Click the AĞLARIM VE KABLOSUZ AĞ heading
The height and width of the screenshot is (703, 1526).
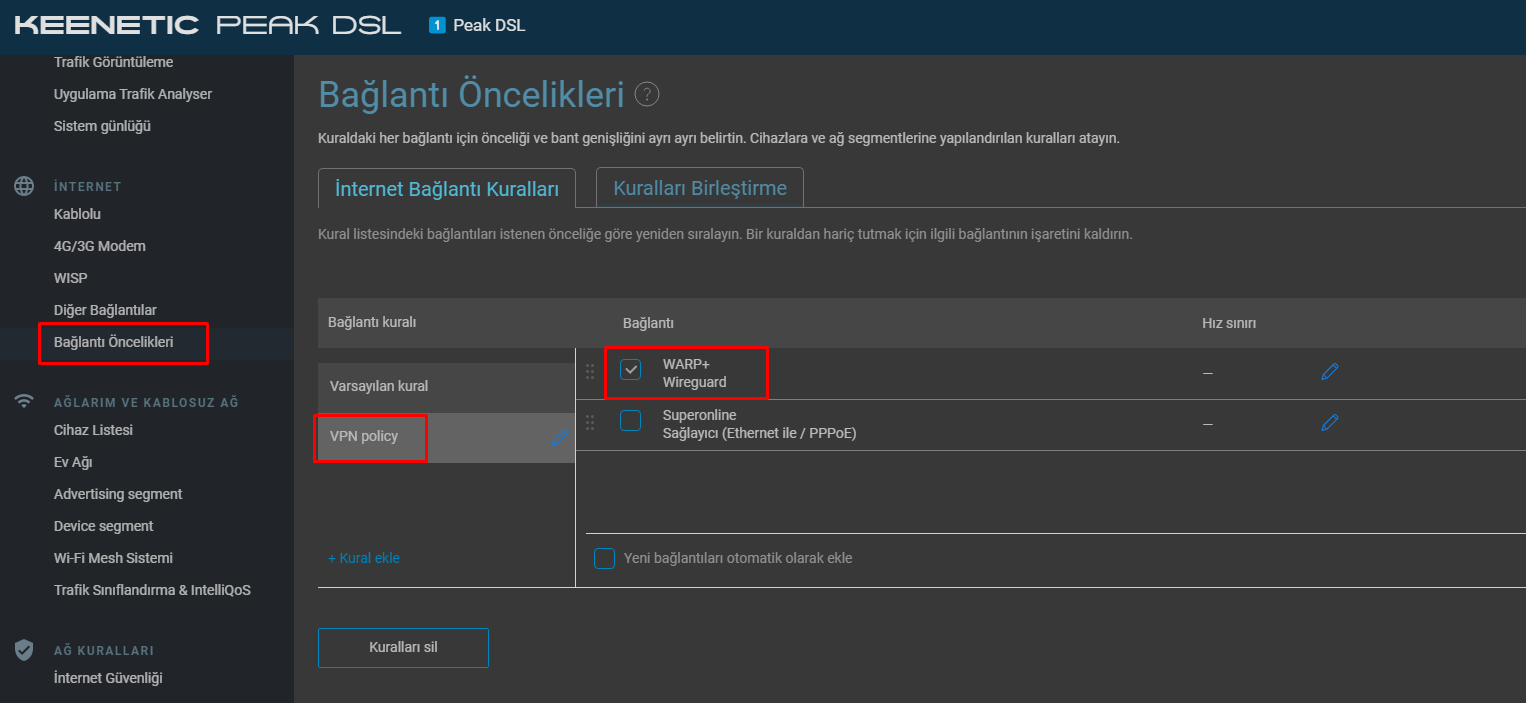click(146, 402)
